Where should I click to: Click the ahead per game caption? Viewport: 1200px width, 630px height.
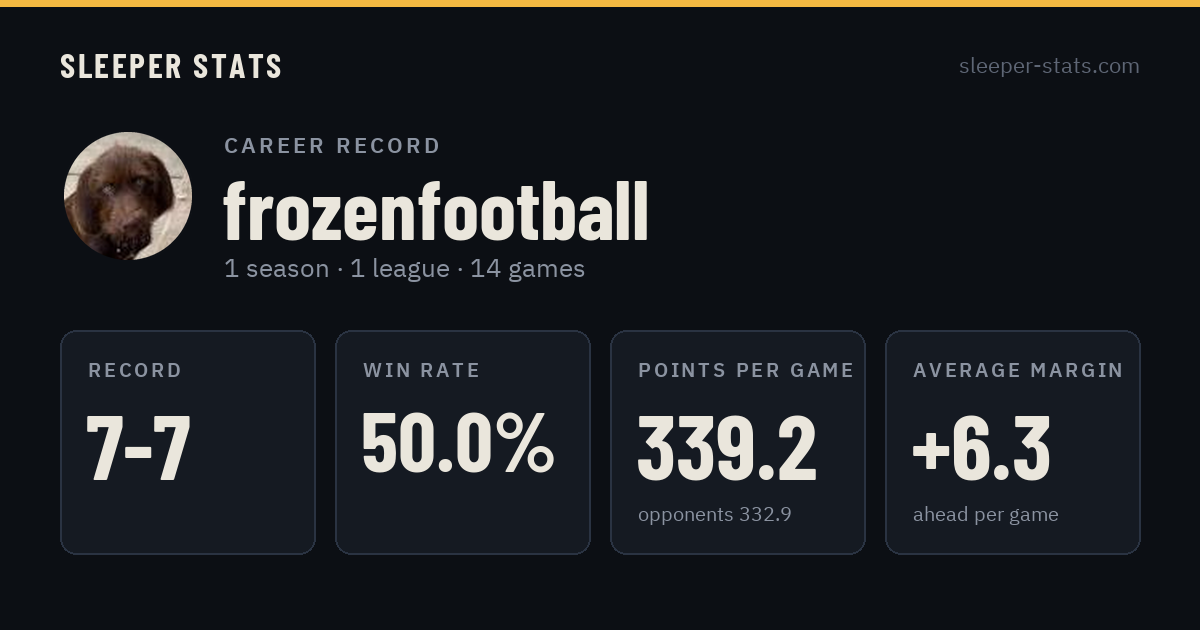[x=985, y=515]
